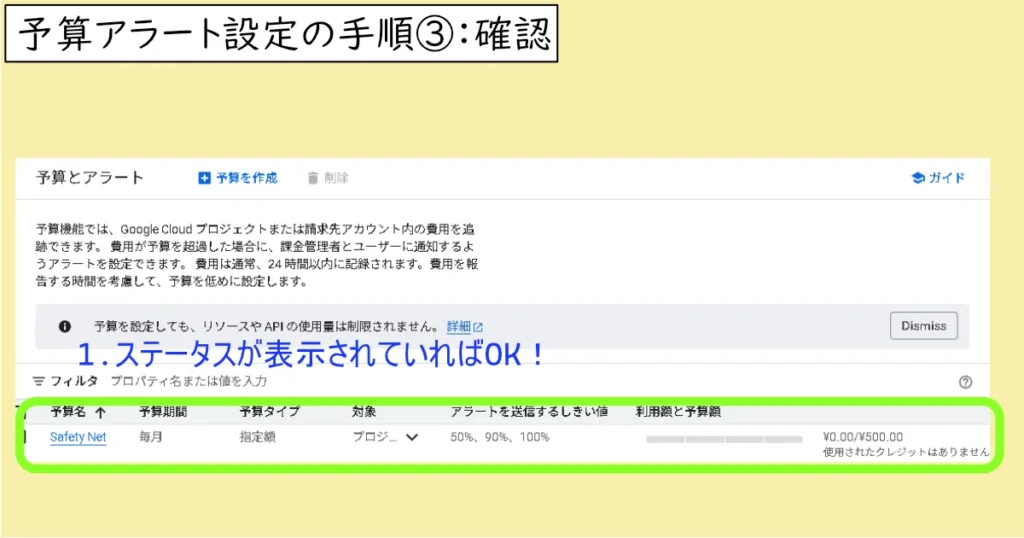Open the 詳細 link in the banner

pyautogui.click(x=458, y=326)
